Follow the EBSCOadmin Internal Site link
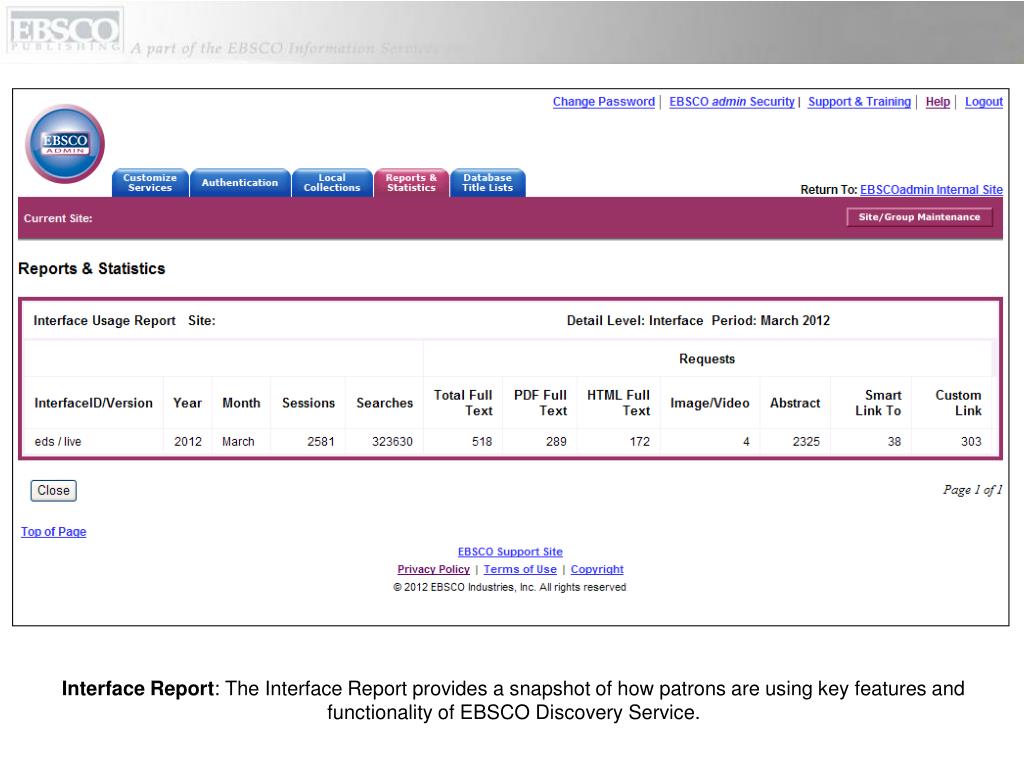The width and height of the screenshot is (1024, 768). [x=931, y=189]
